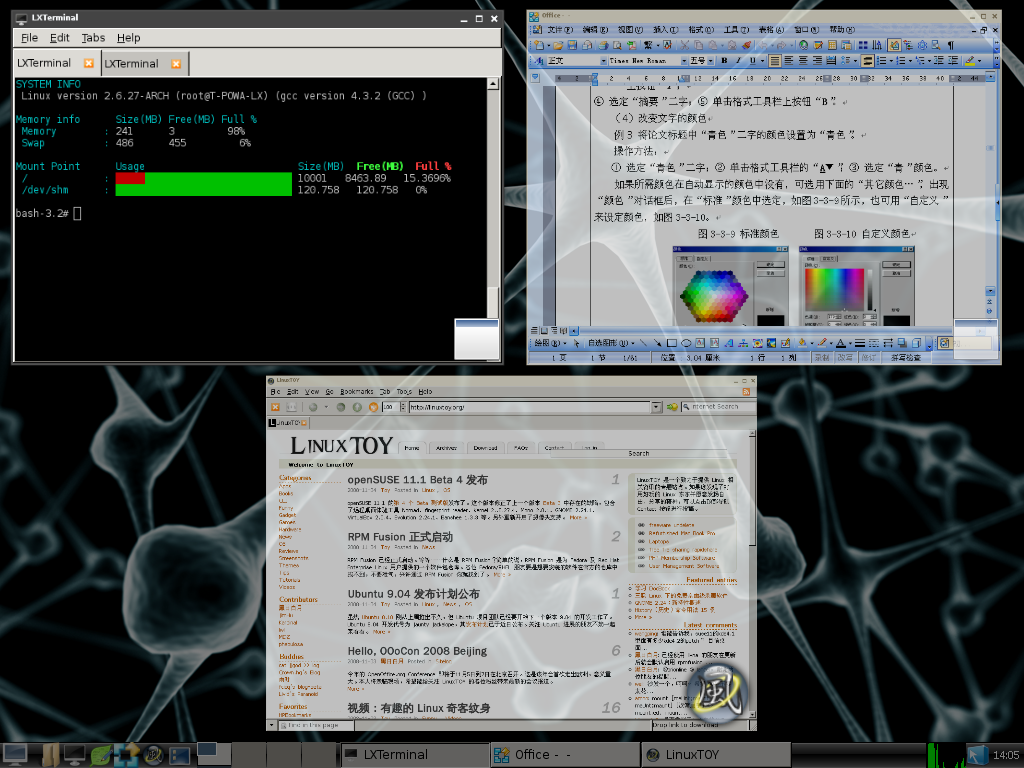Expand the 自选图形 AutoShapes dropdown
This screenshot has height=768, width=1024.
pos(611,343)
